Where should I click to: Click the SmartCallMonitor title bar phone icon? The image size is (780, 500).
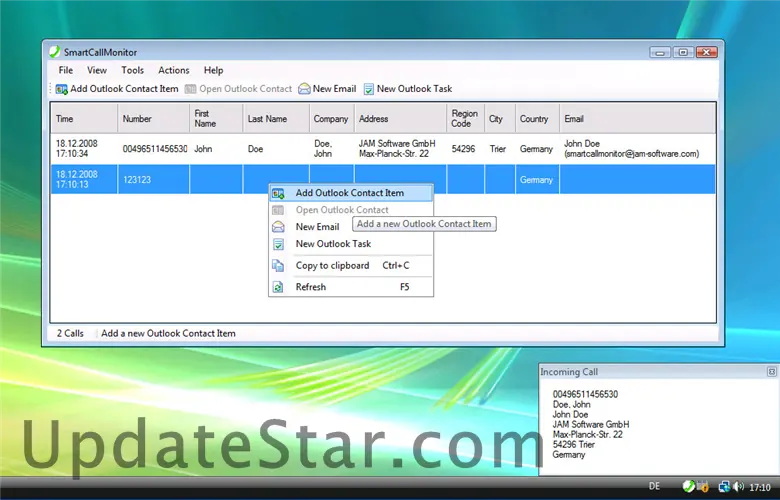54,52
